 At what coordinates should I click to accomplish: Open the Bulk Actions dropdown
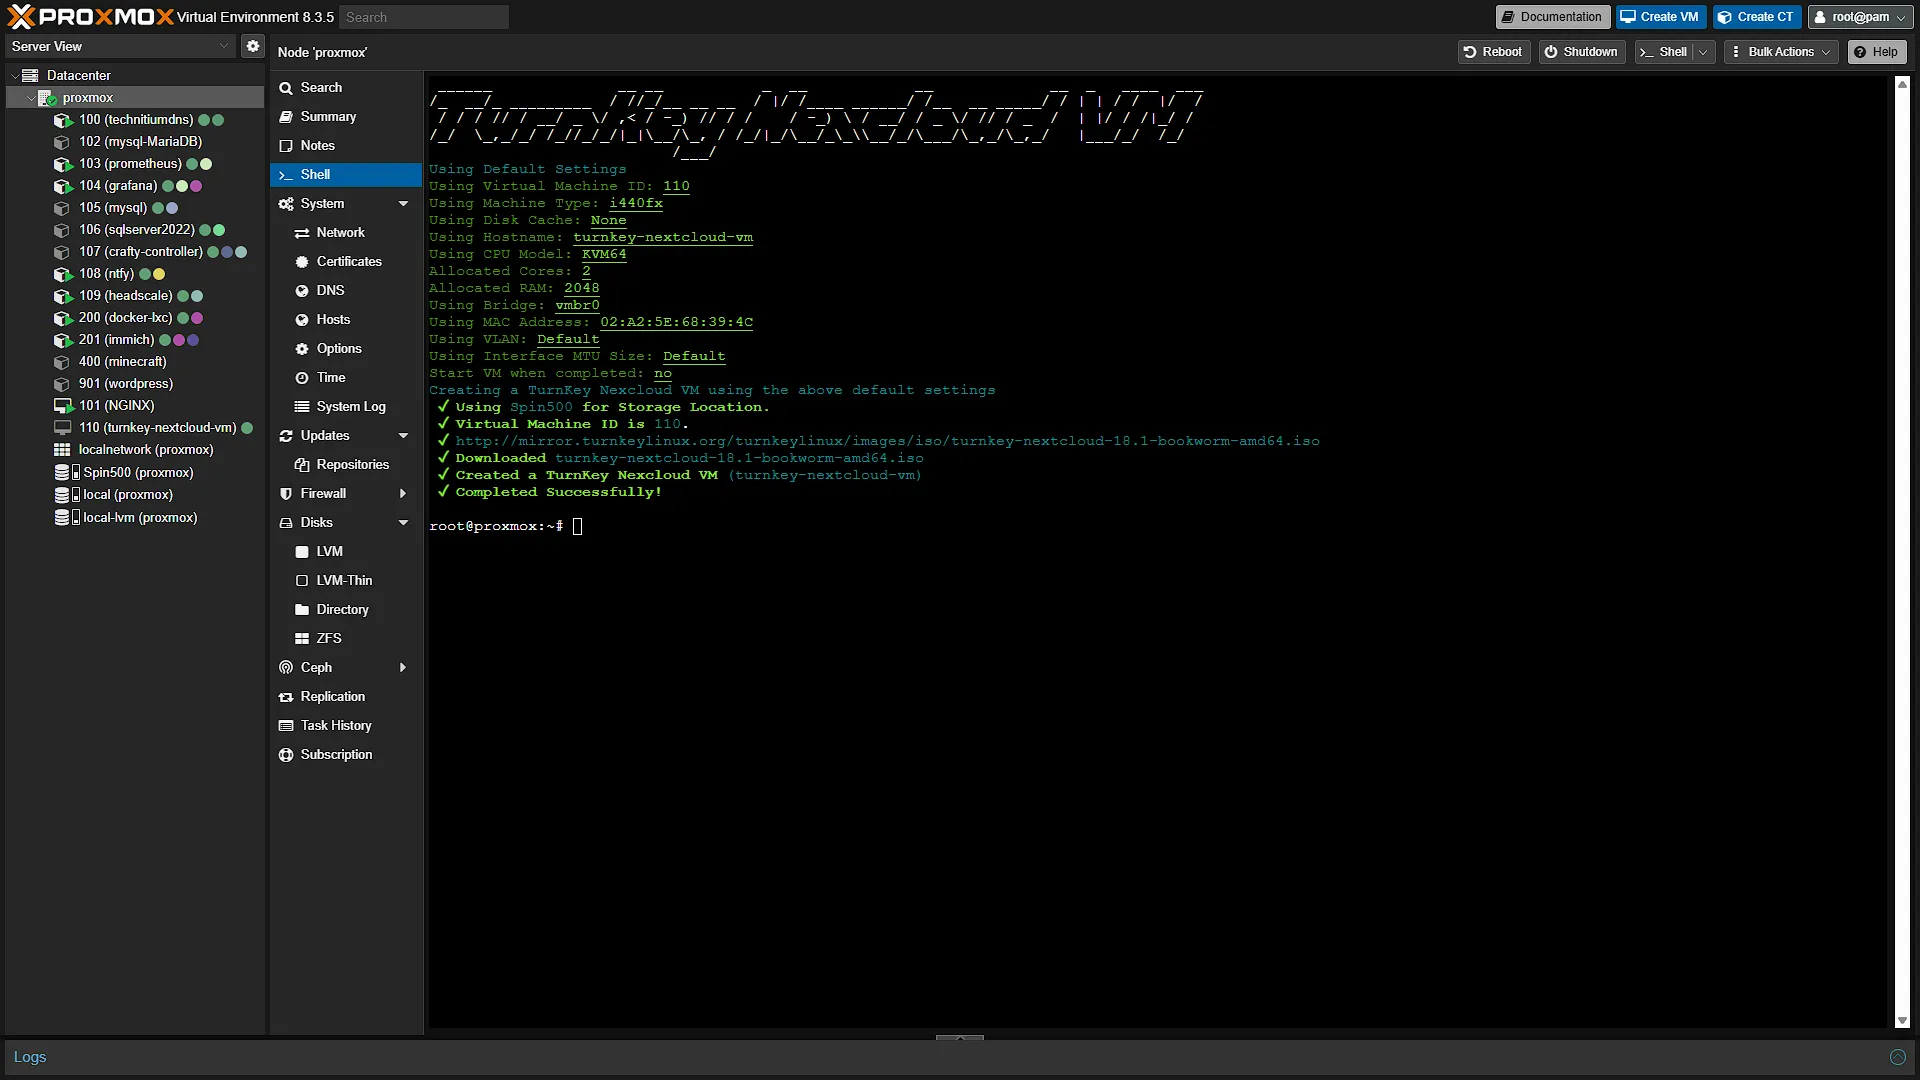click(1782, 52)
